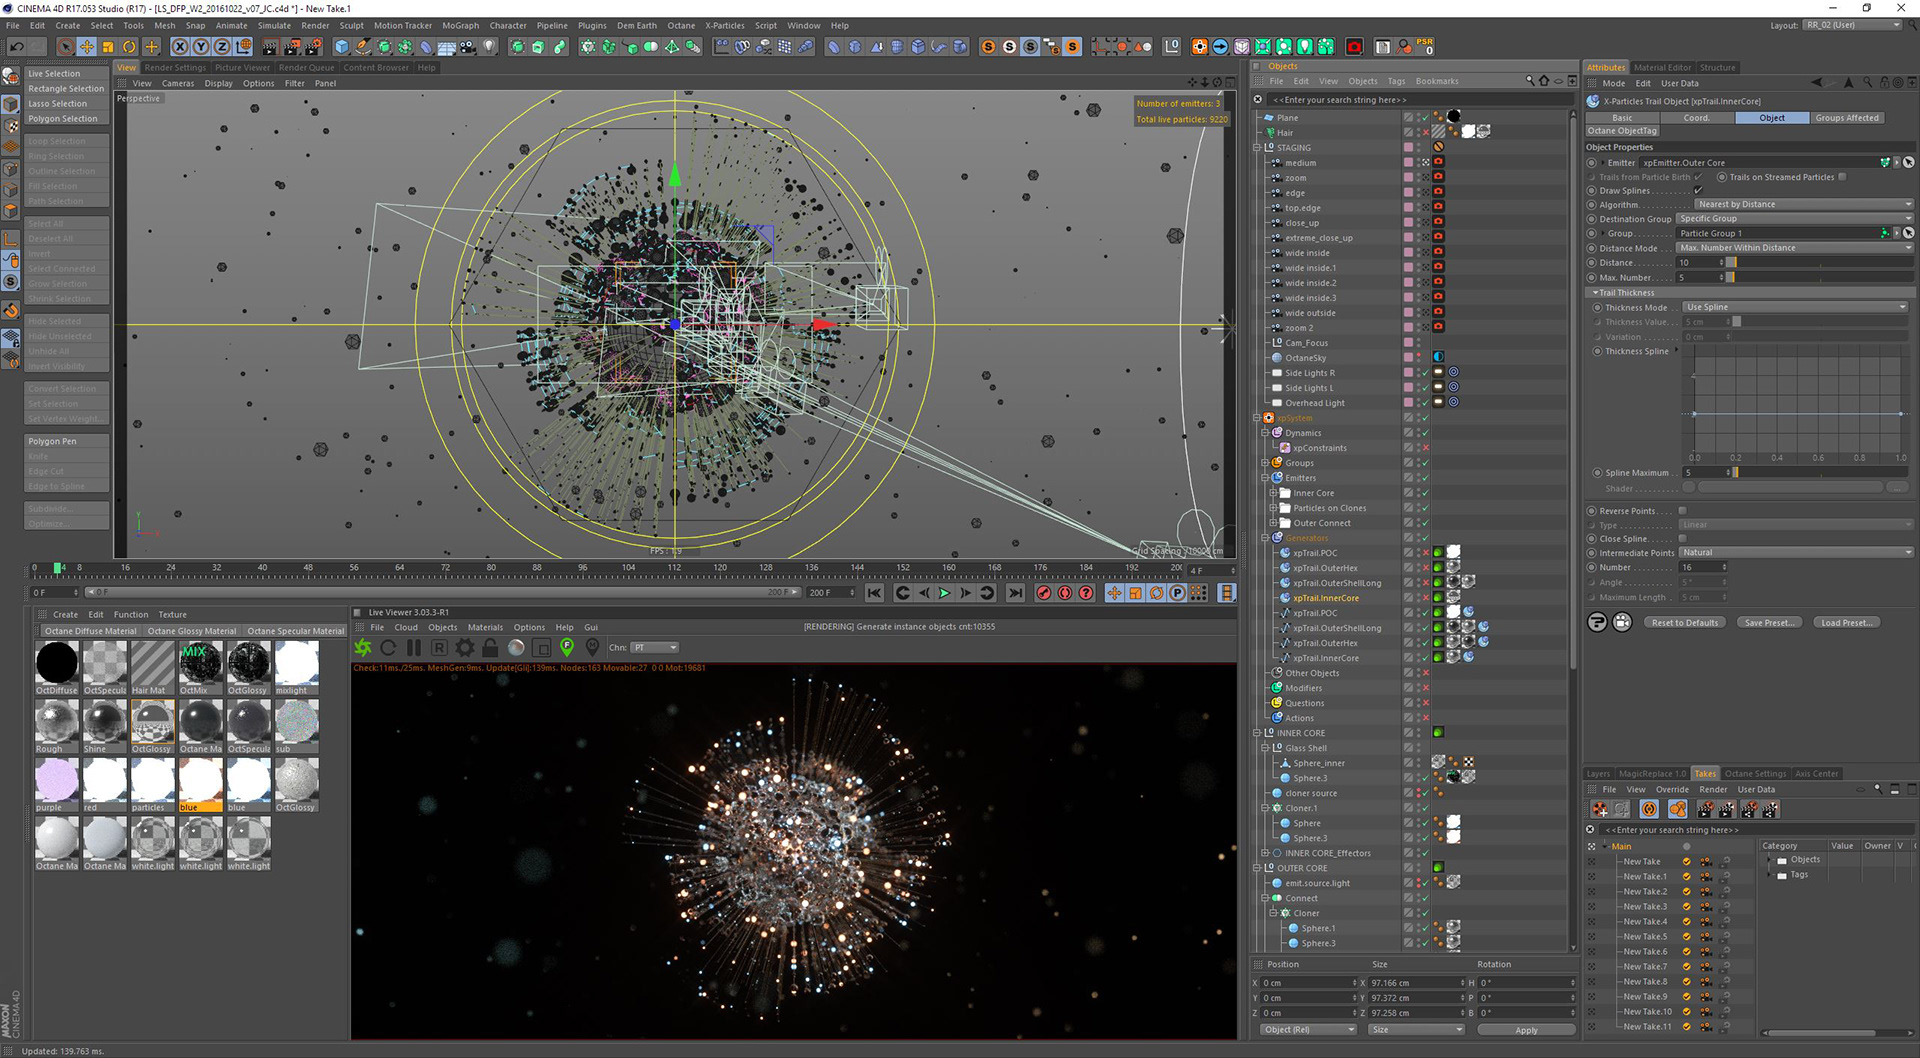Open the Algorithm dropdown Nearest by Distance

coord(1803,204)
